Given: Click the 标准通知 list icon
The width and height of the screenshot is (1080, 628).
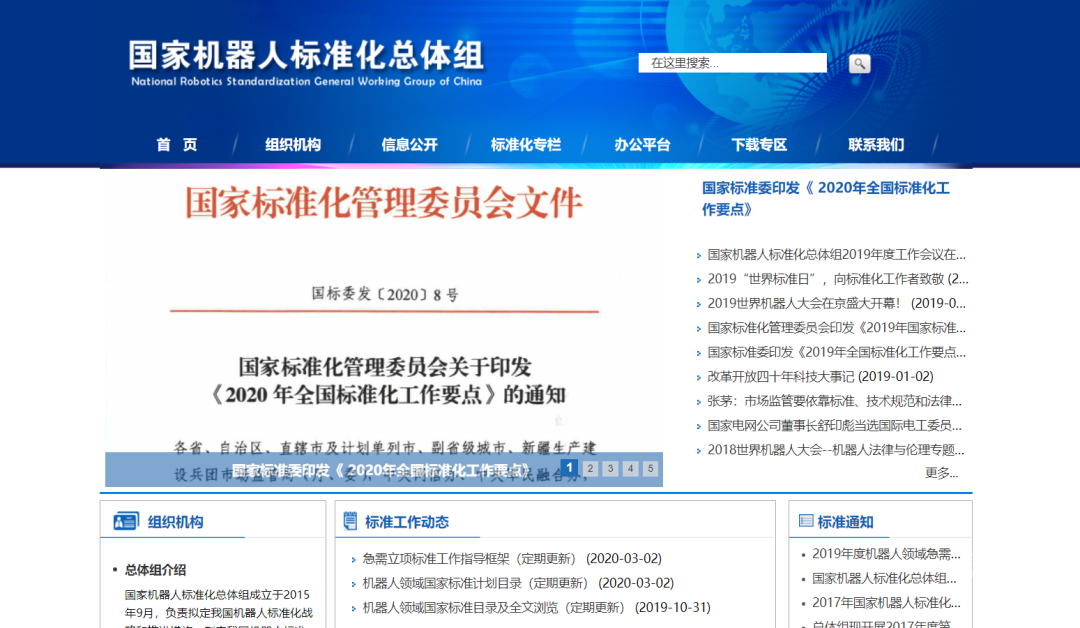Looking at the screenshot, I should (805, 521).
